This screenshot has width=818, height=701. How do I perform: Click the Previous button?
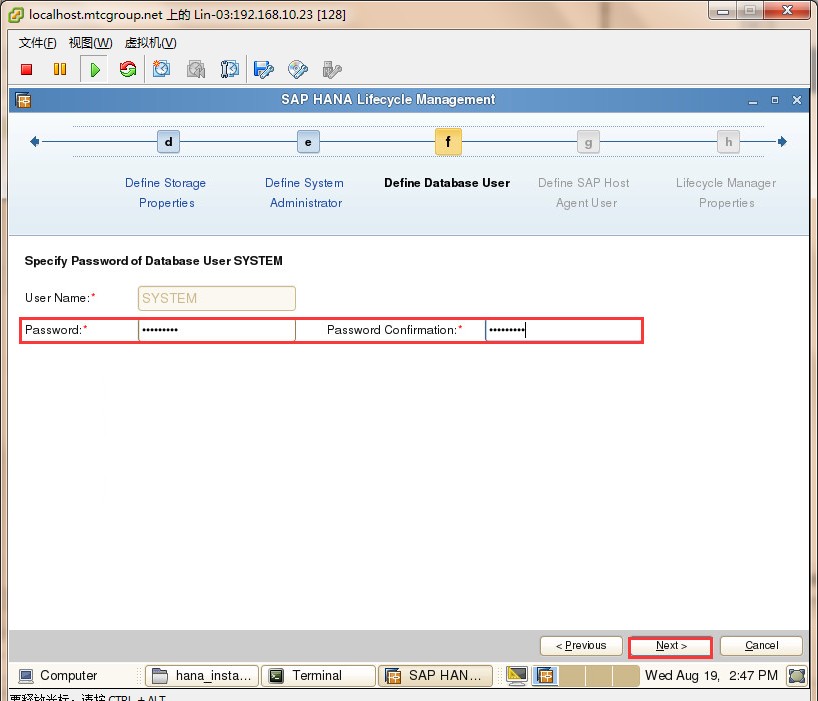coord(581,646)
